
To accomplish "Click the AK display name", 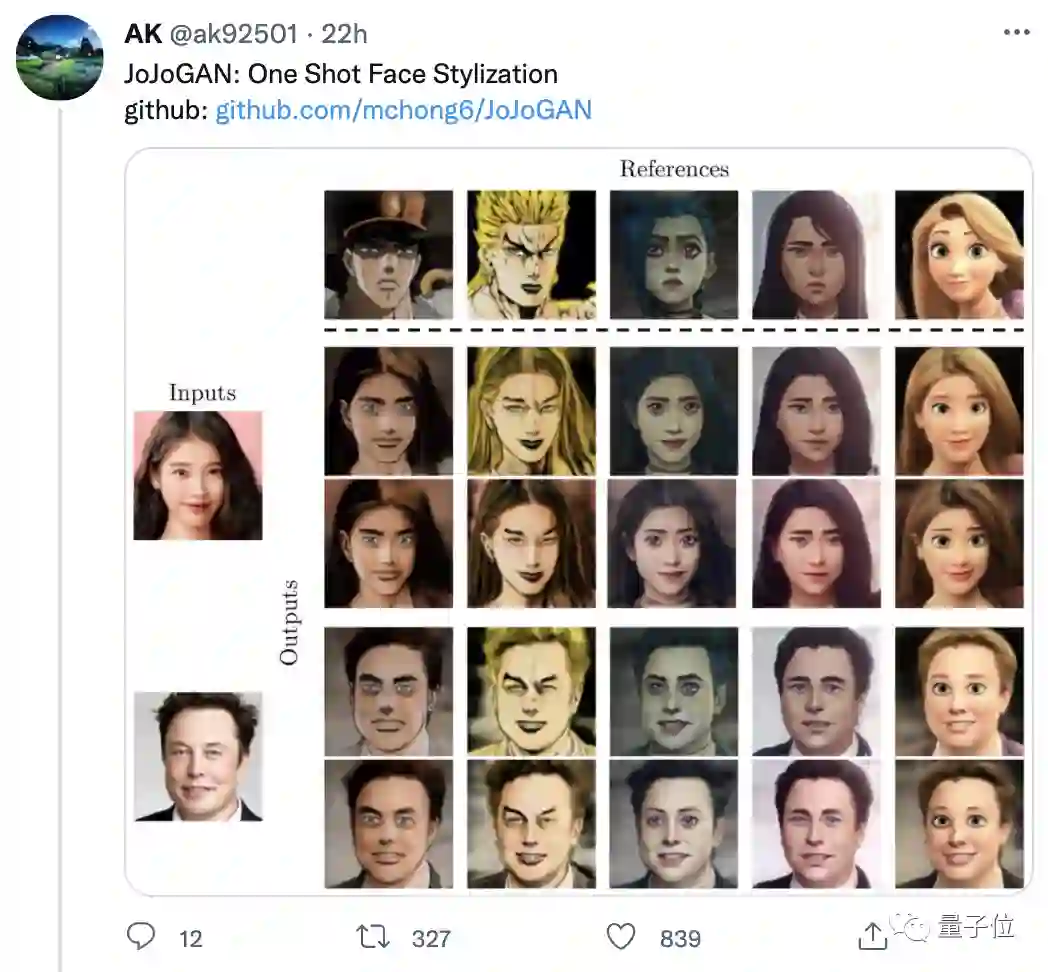I will [143, 34].
